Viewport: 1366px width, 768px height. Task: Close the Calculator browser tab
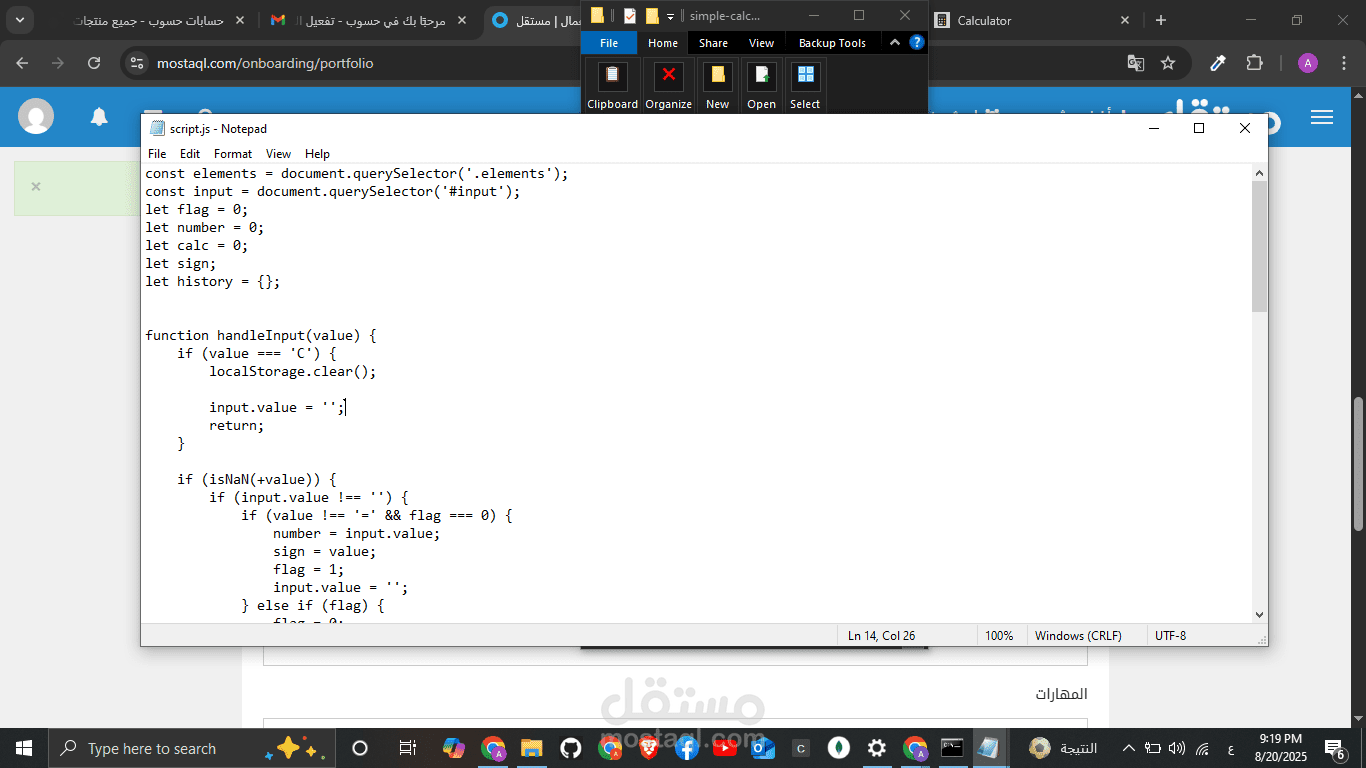click(1125, 20)
